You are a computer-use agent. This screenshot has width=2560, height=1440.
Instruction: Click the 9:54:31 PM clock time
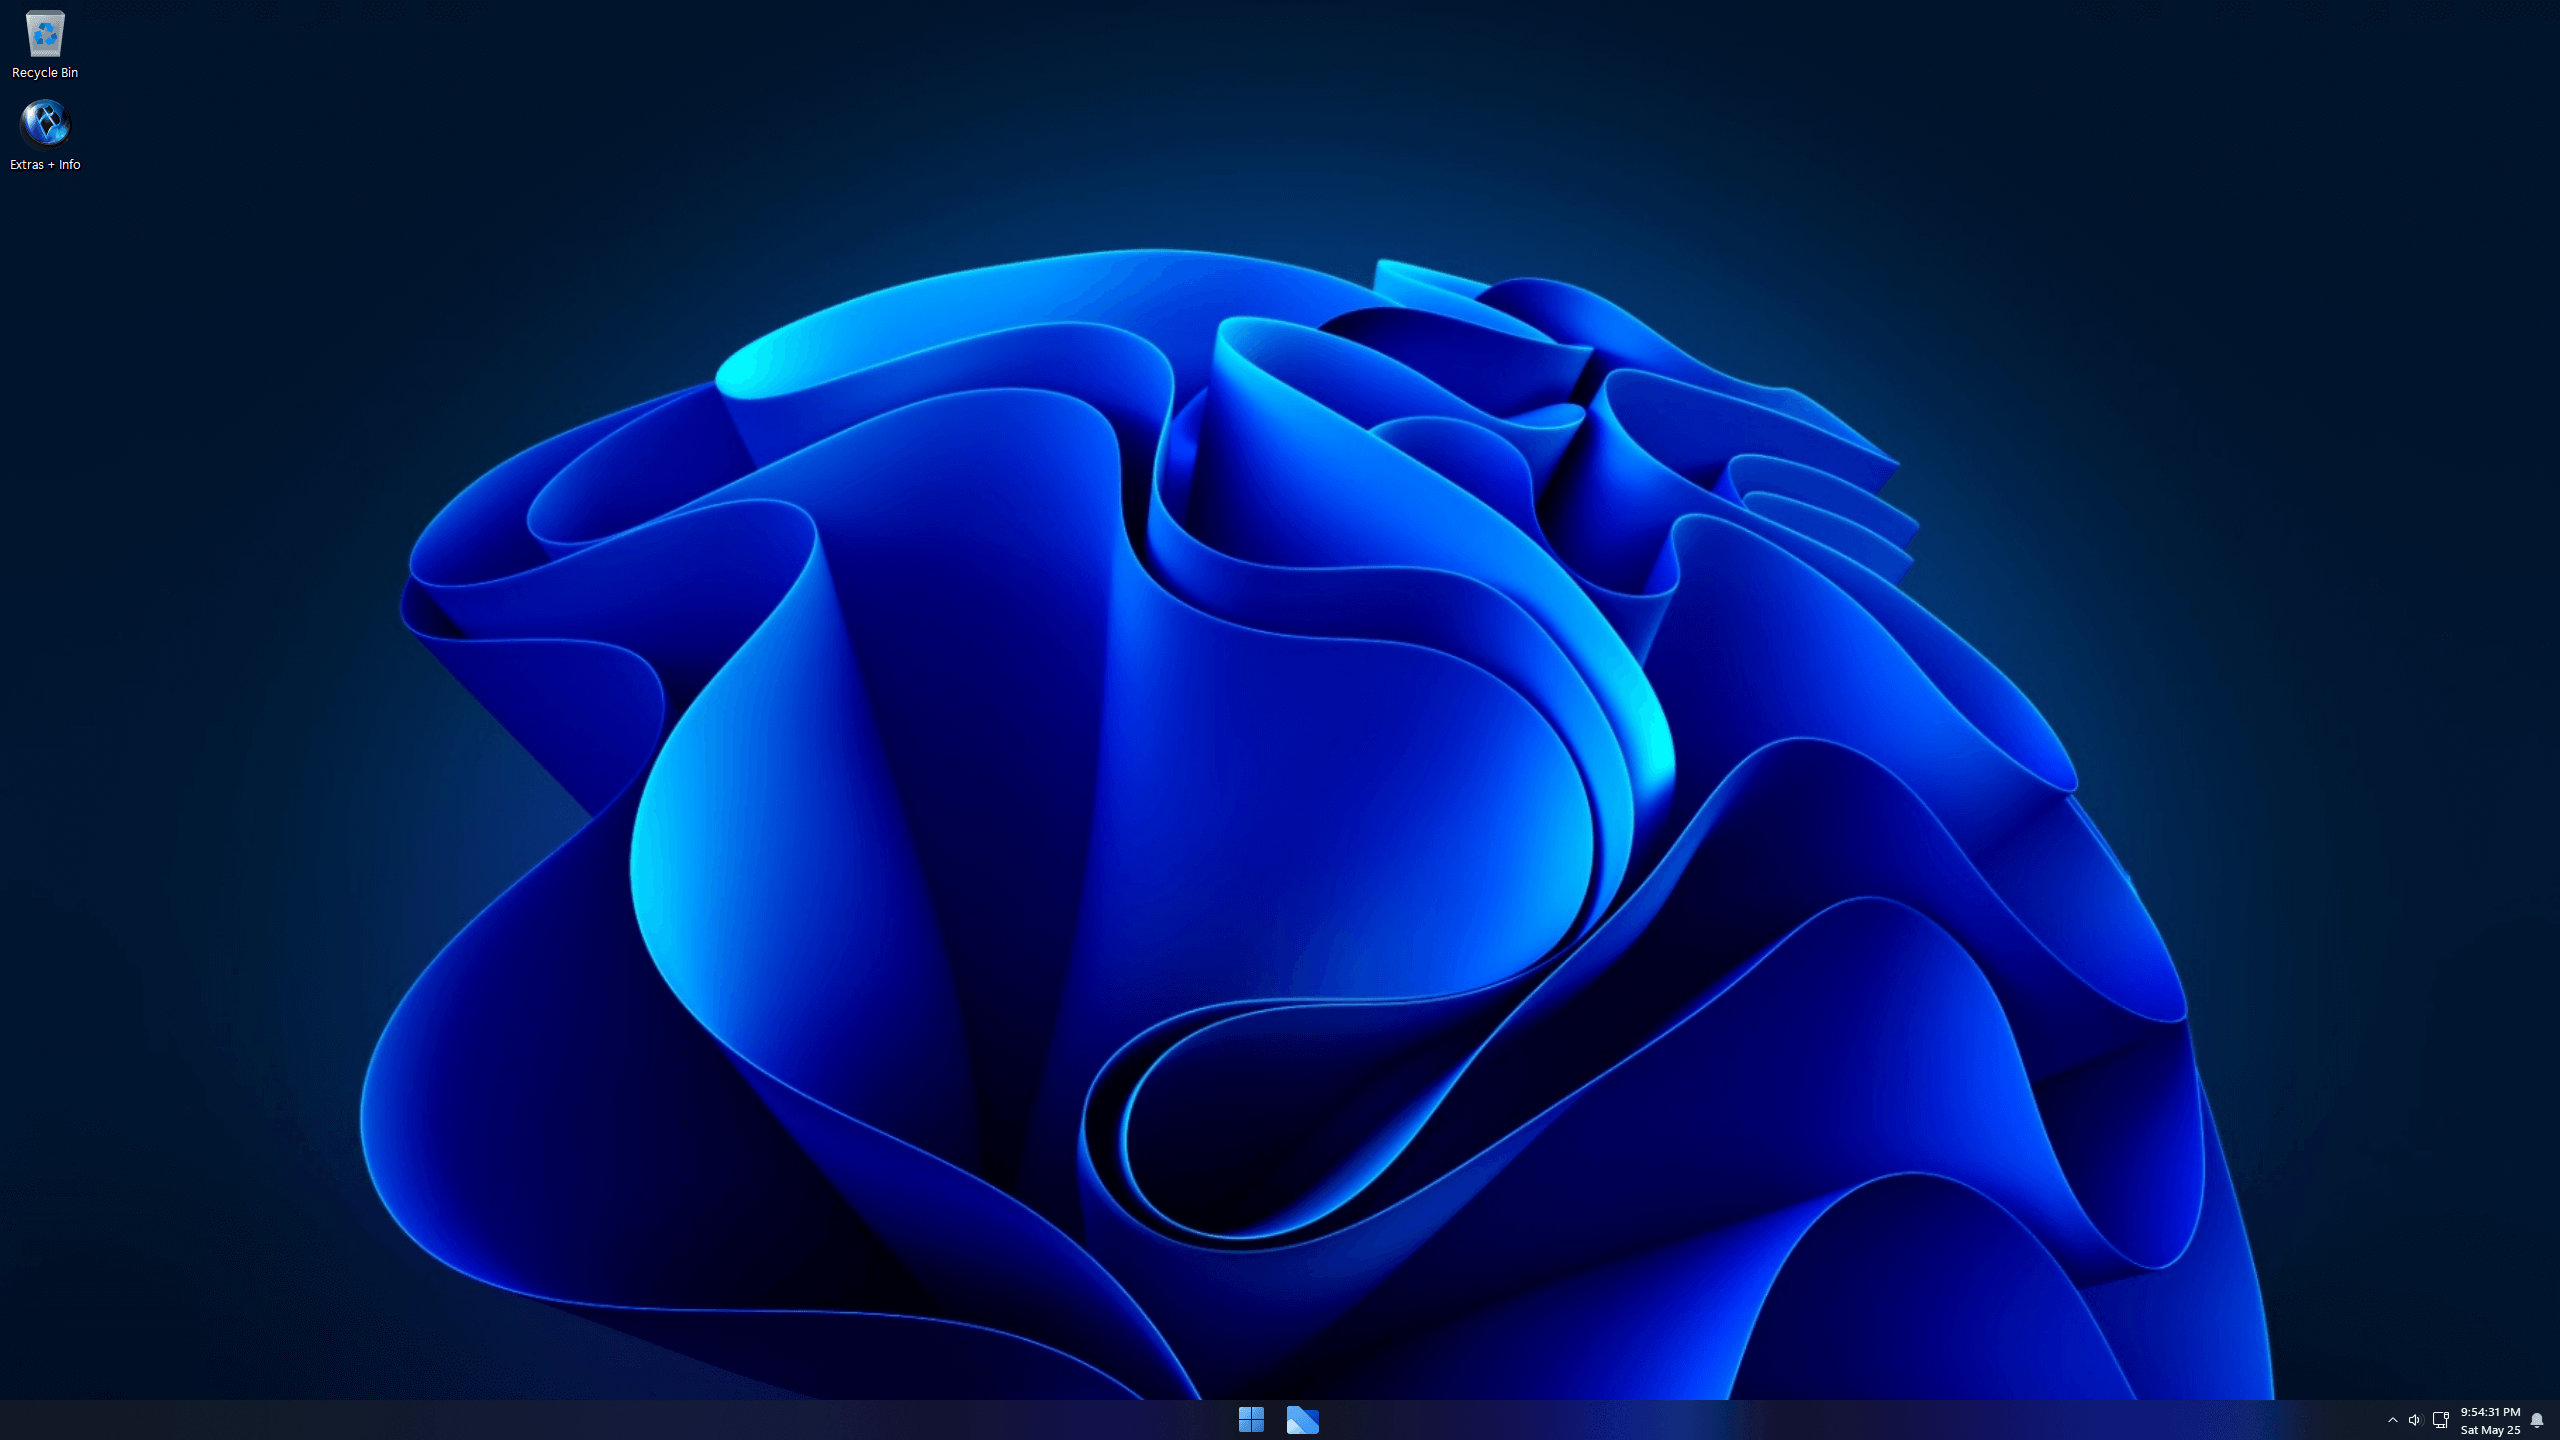2490,1412
